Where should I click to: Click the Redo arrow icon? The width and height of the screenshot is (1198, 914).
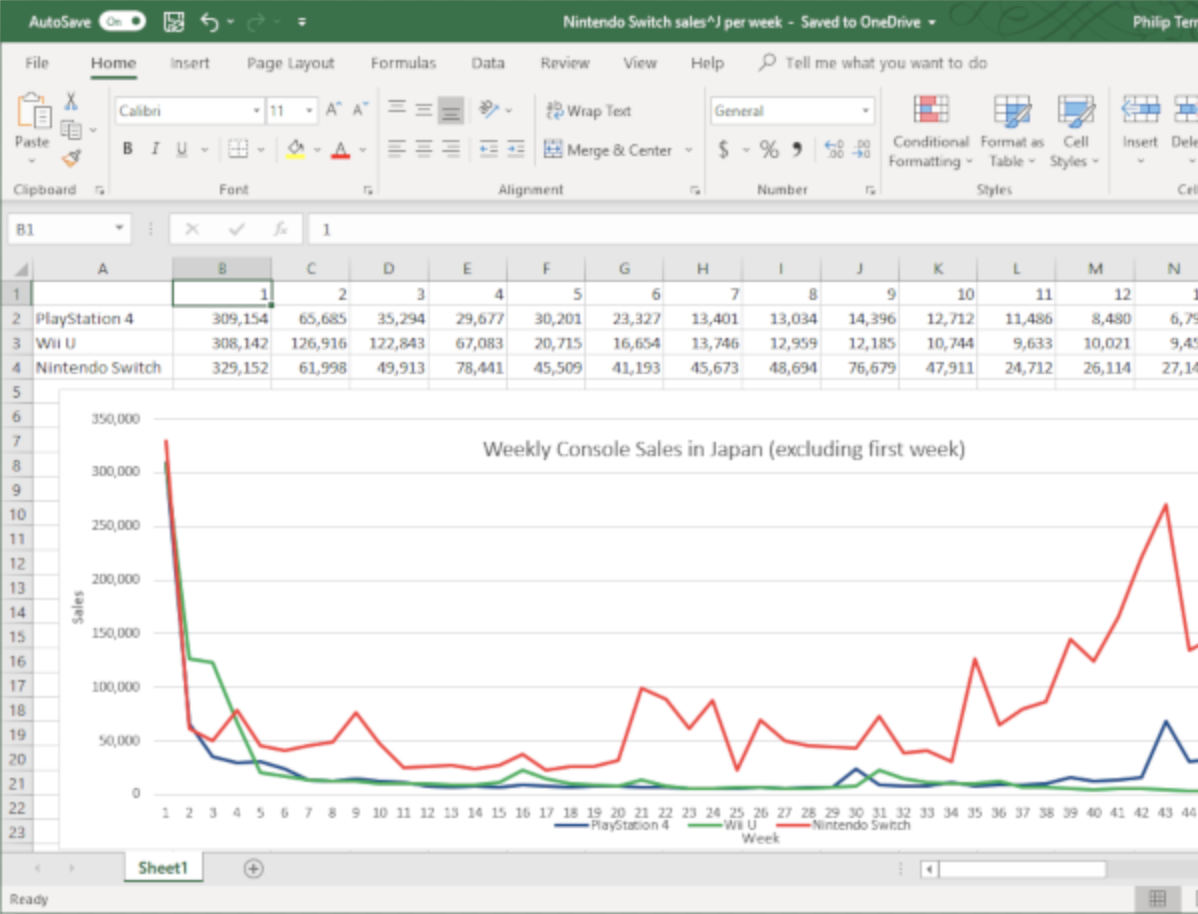[x=256, y=22]
